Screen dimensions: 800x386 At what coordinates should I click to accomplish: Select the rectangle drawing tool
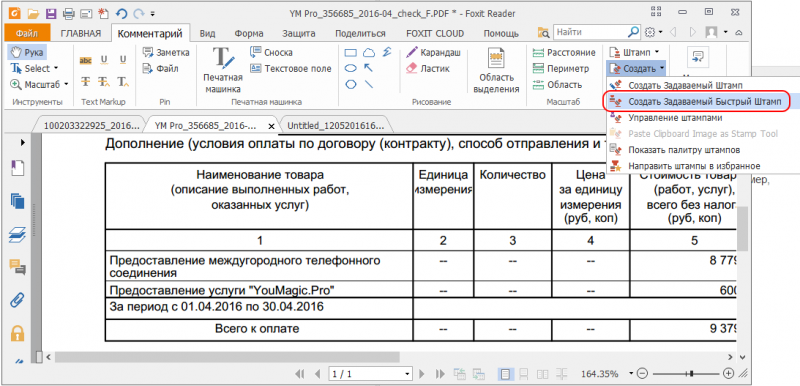pyautogui.click(x=351, y=53)
